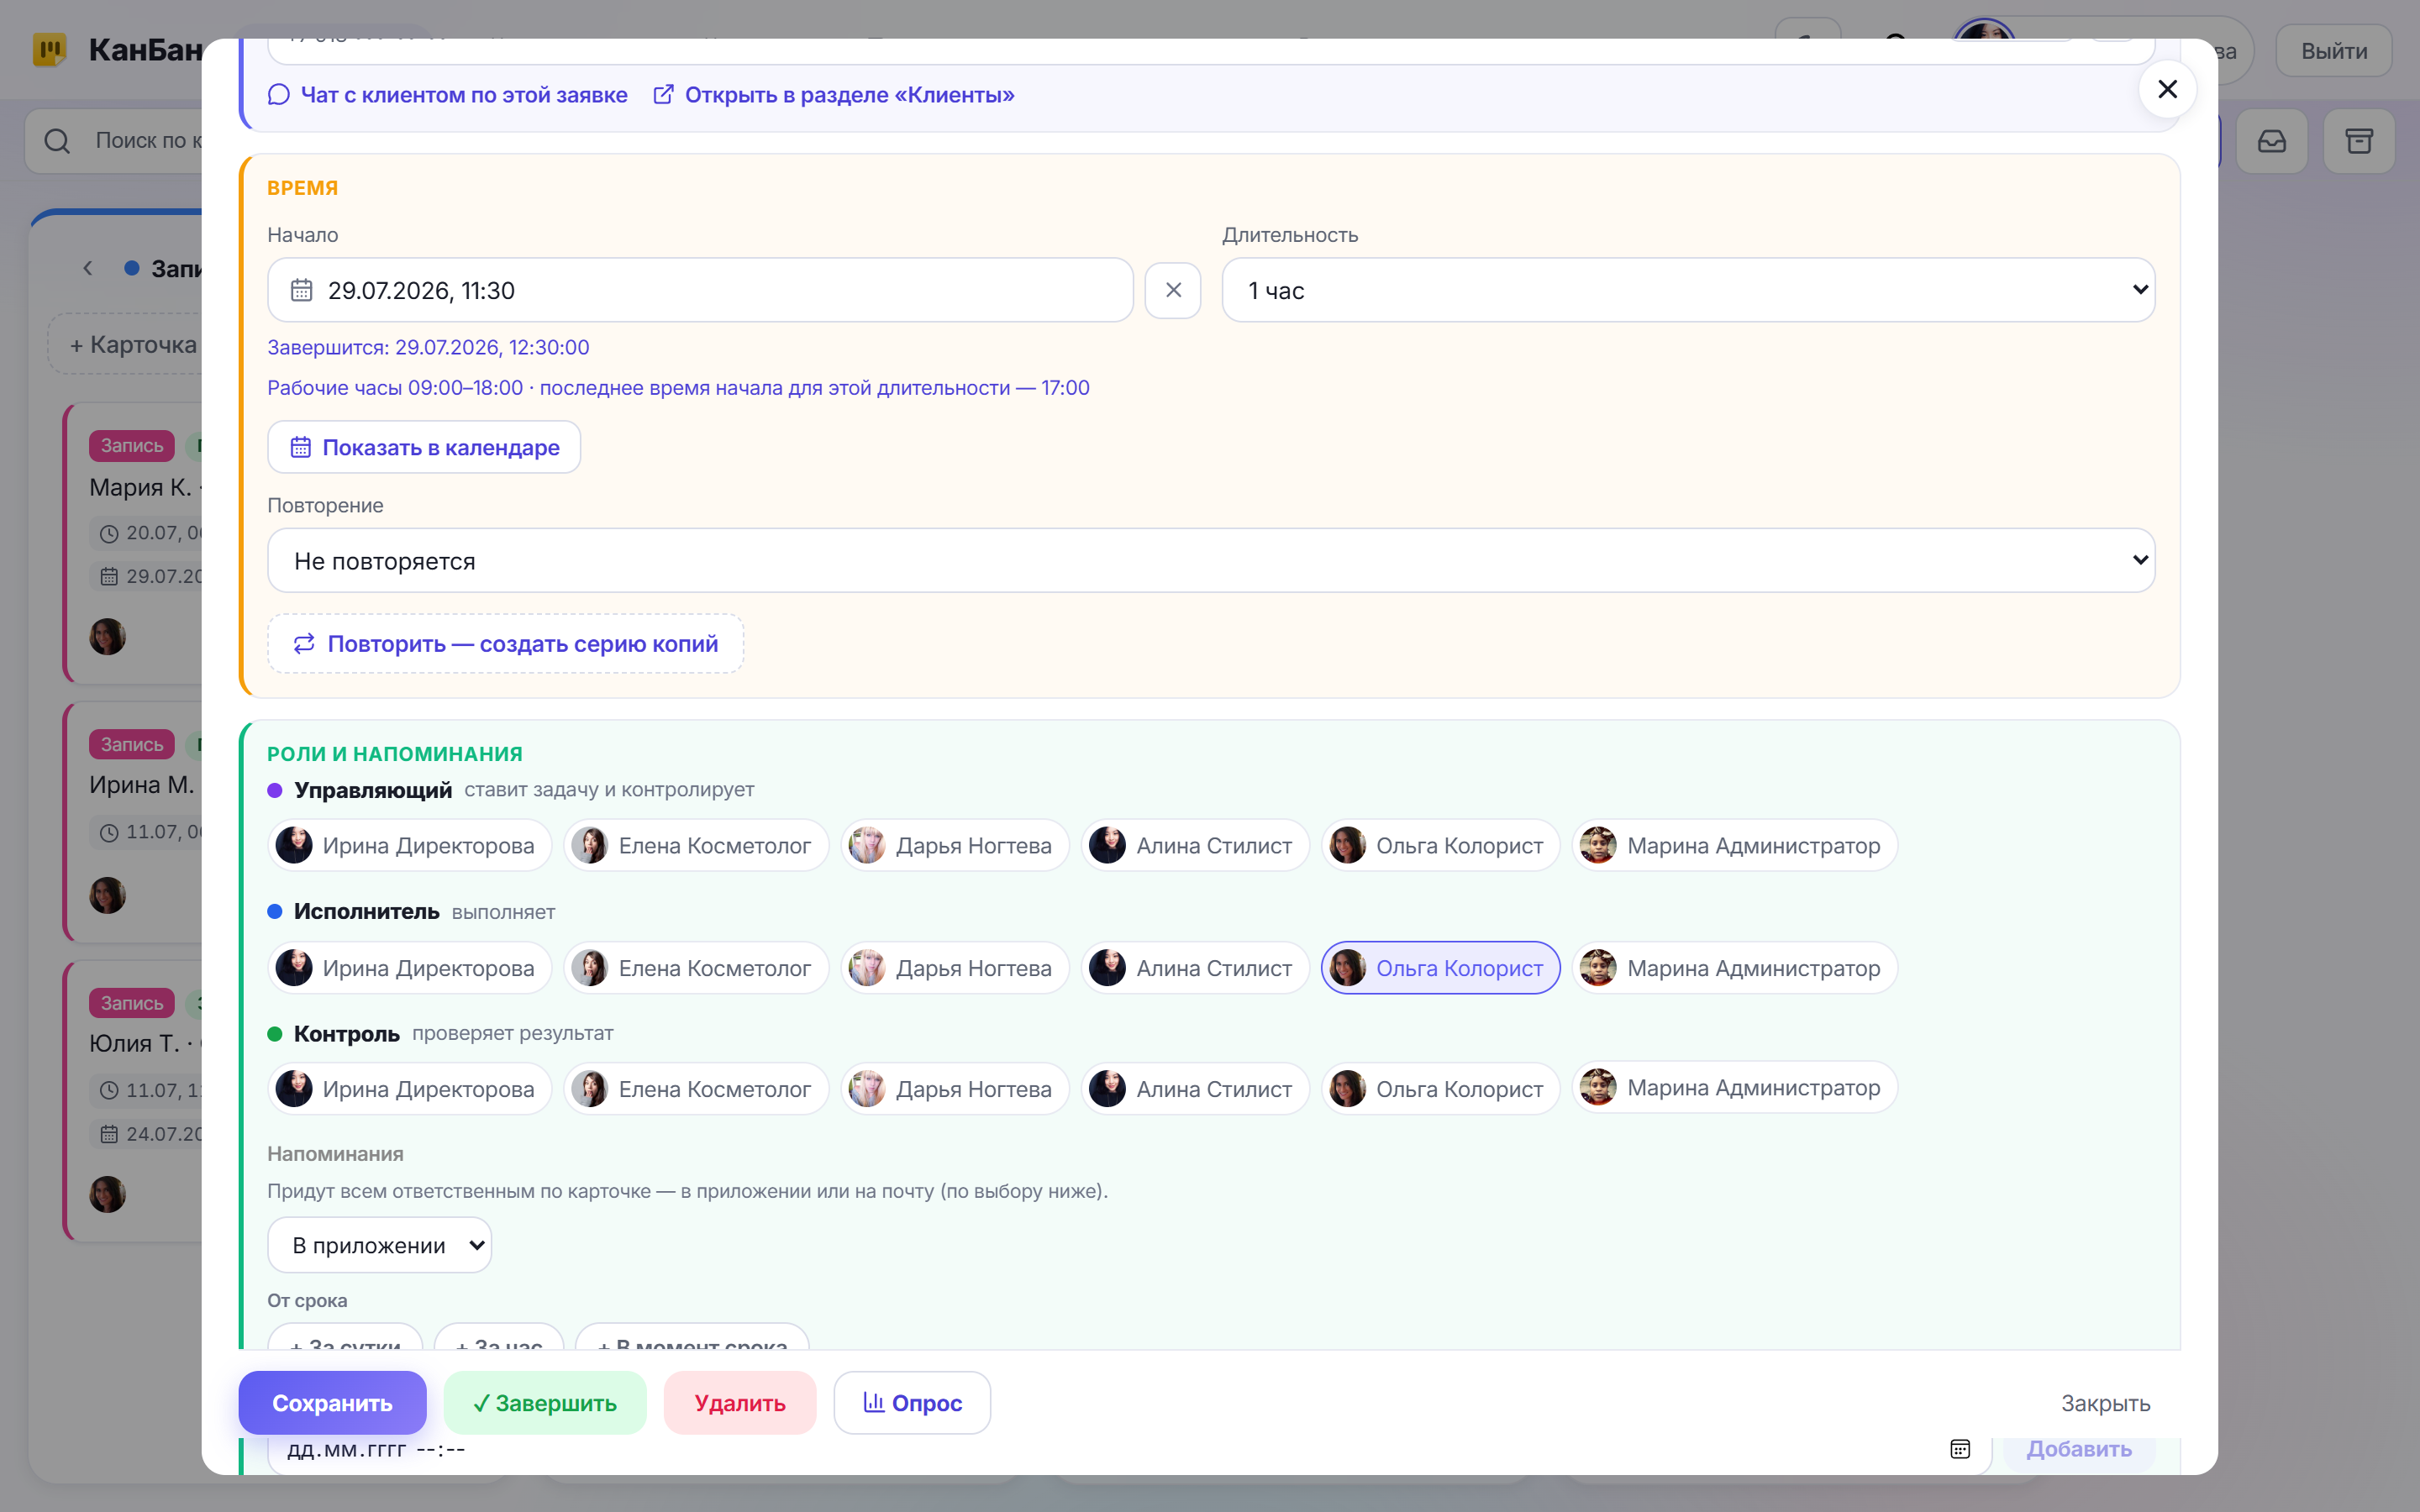Click the КанБан logo icon
The image size is (2420, 1512).
pyautogui.click(x=50, y=50)
